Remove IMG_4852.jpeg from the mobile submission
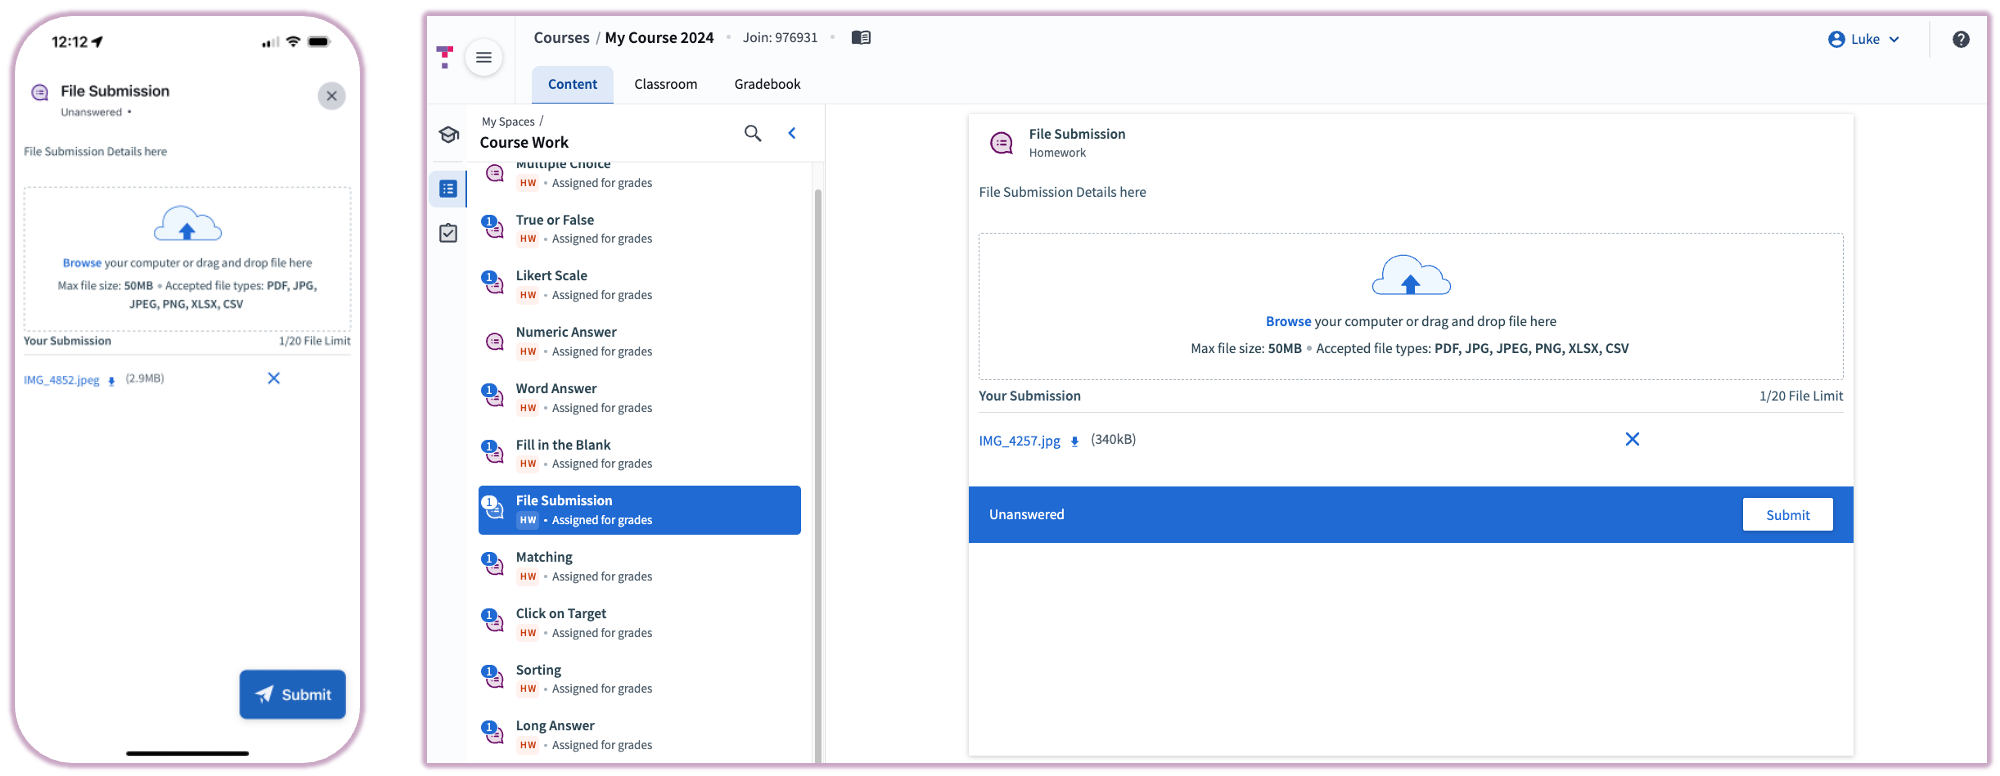2000x776 pixels. pos(273,378)
